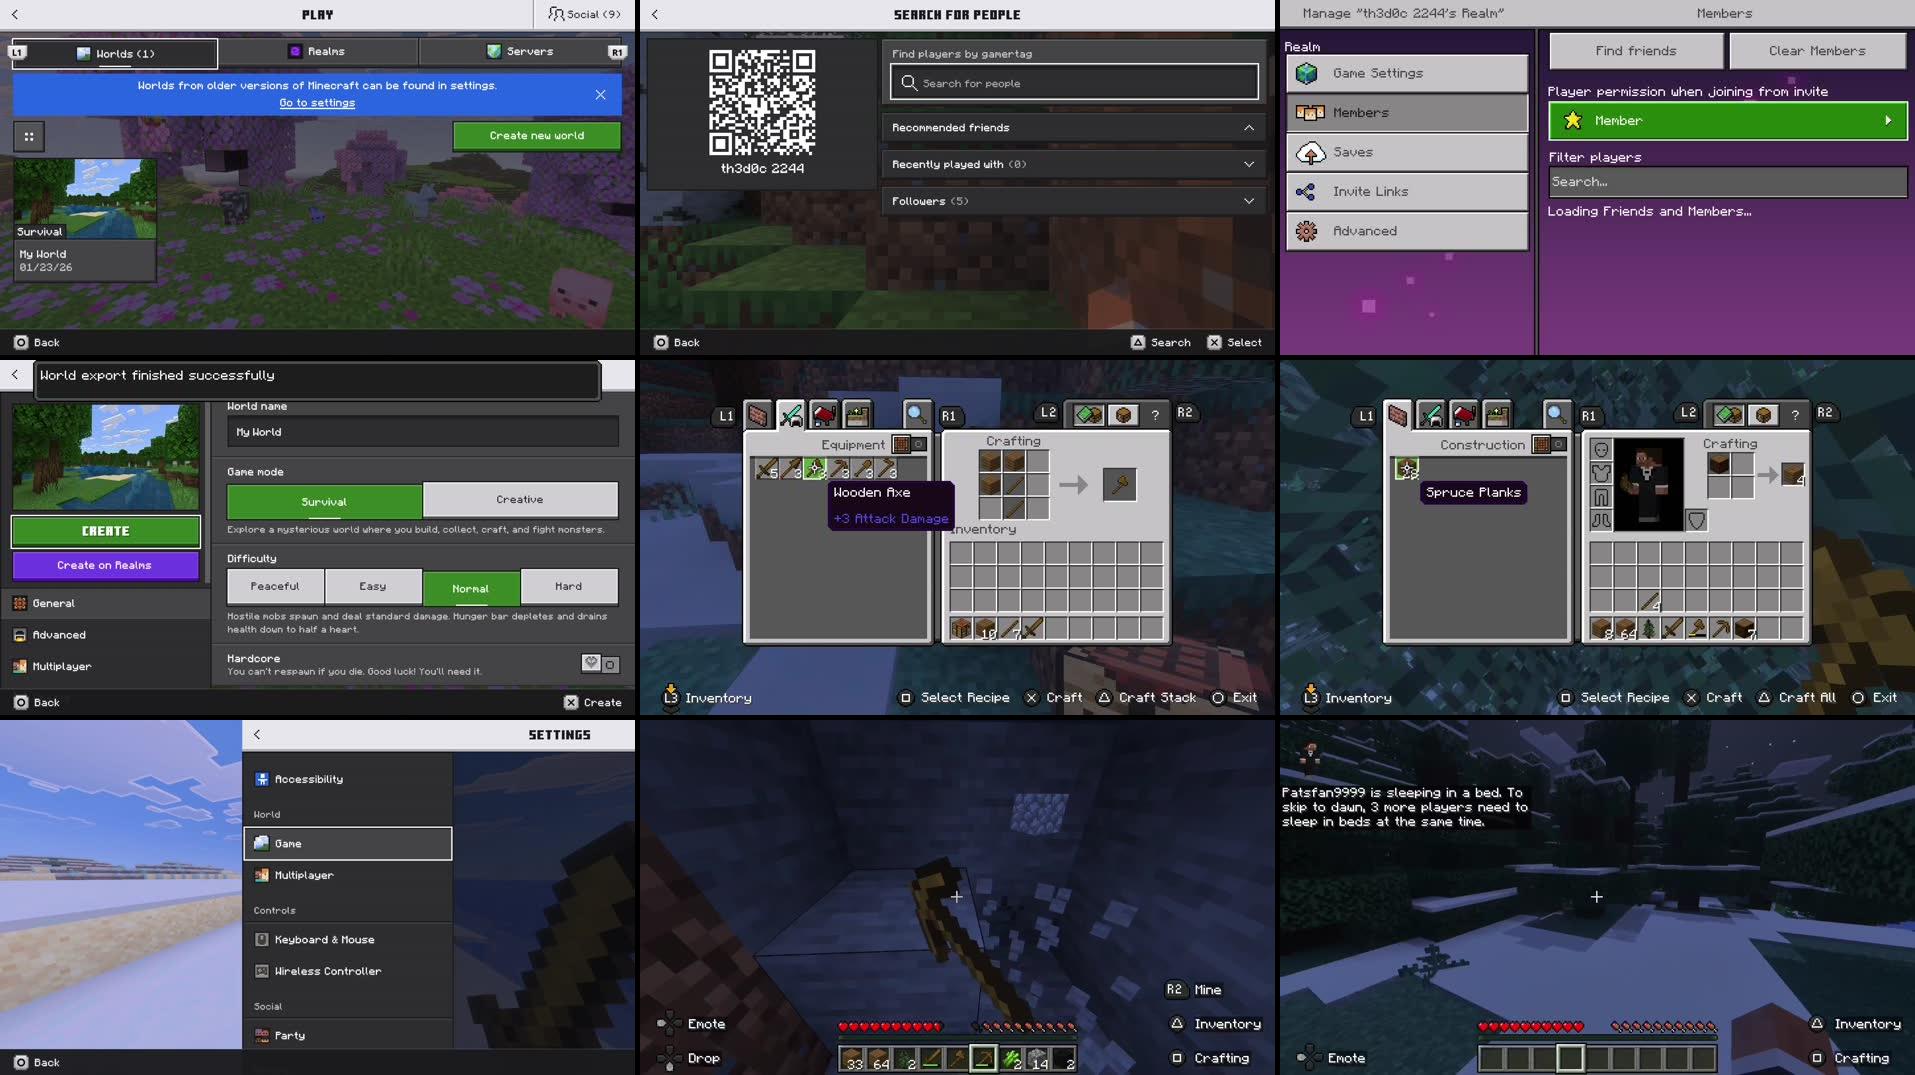
Task: Click the chestplate armor slot
Action: [x=1601, y=474]
